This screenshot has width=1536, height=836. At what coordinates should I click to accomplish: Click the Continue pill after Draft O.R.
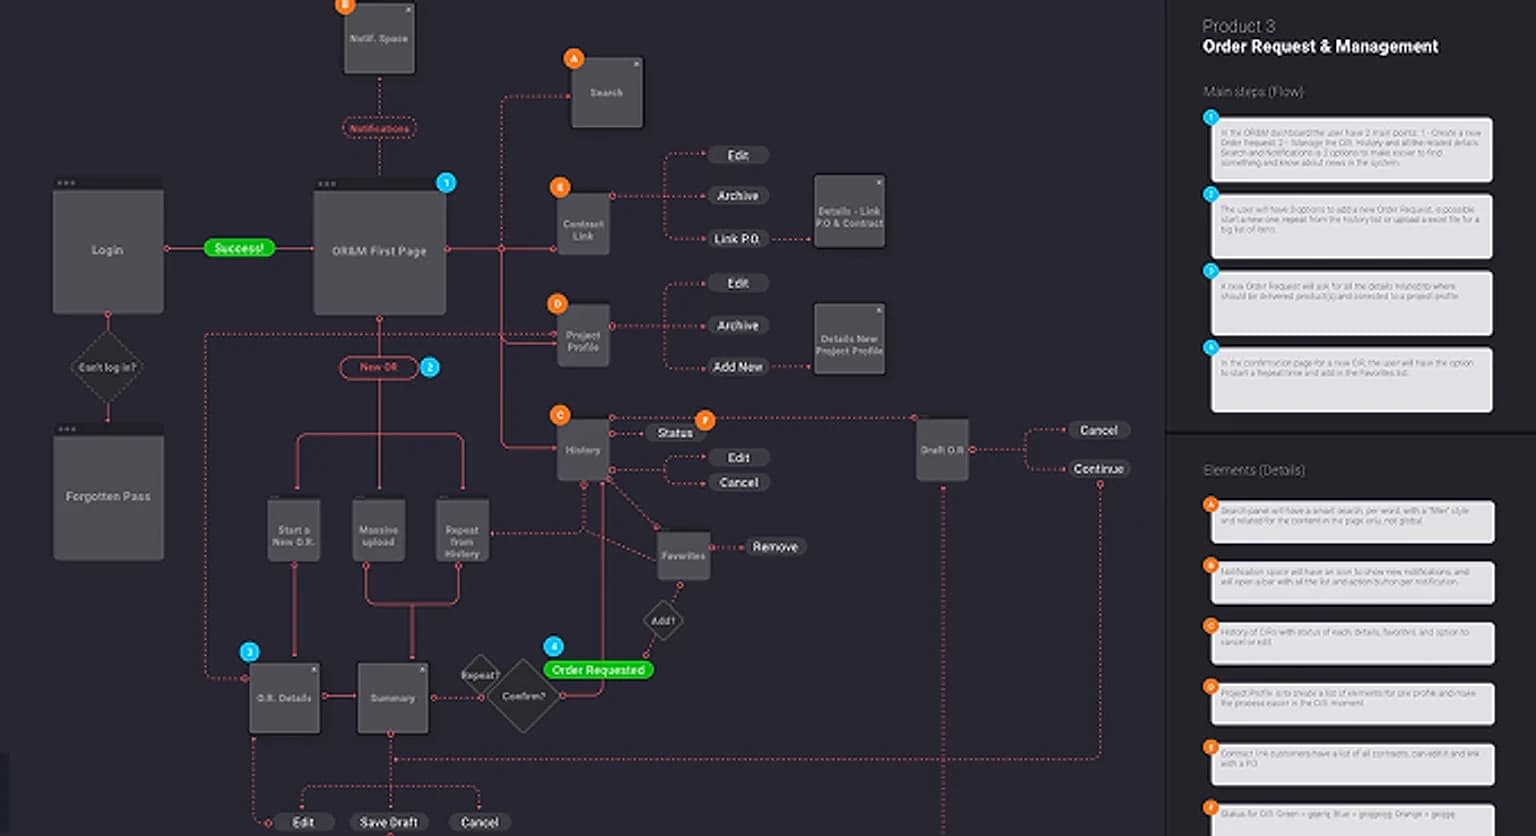[x=1098, y=469]
